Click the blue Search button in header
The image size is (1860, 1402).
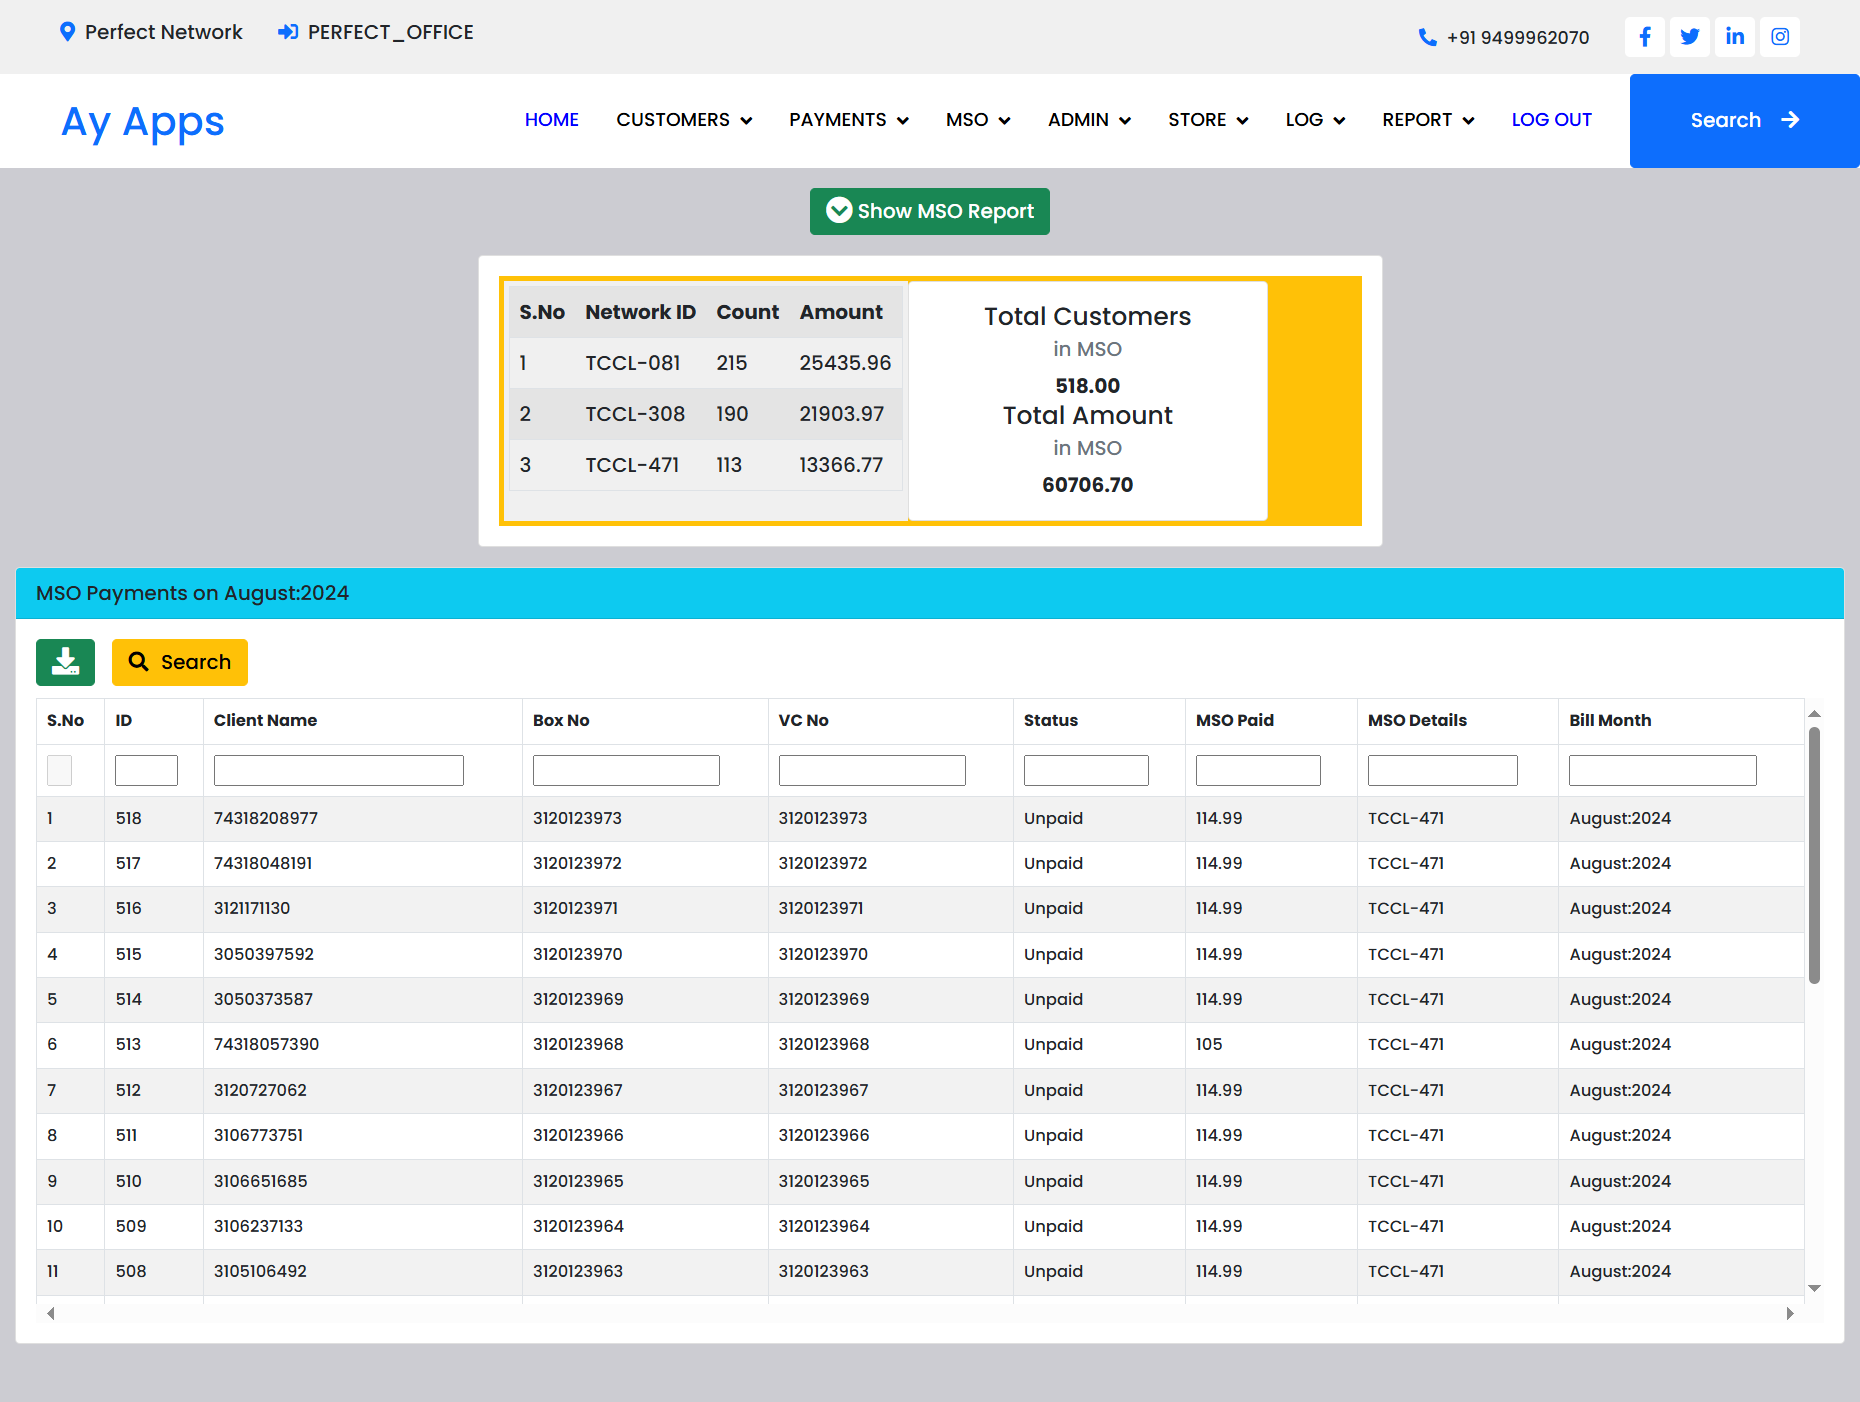click(x=1744, y=120)
